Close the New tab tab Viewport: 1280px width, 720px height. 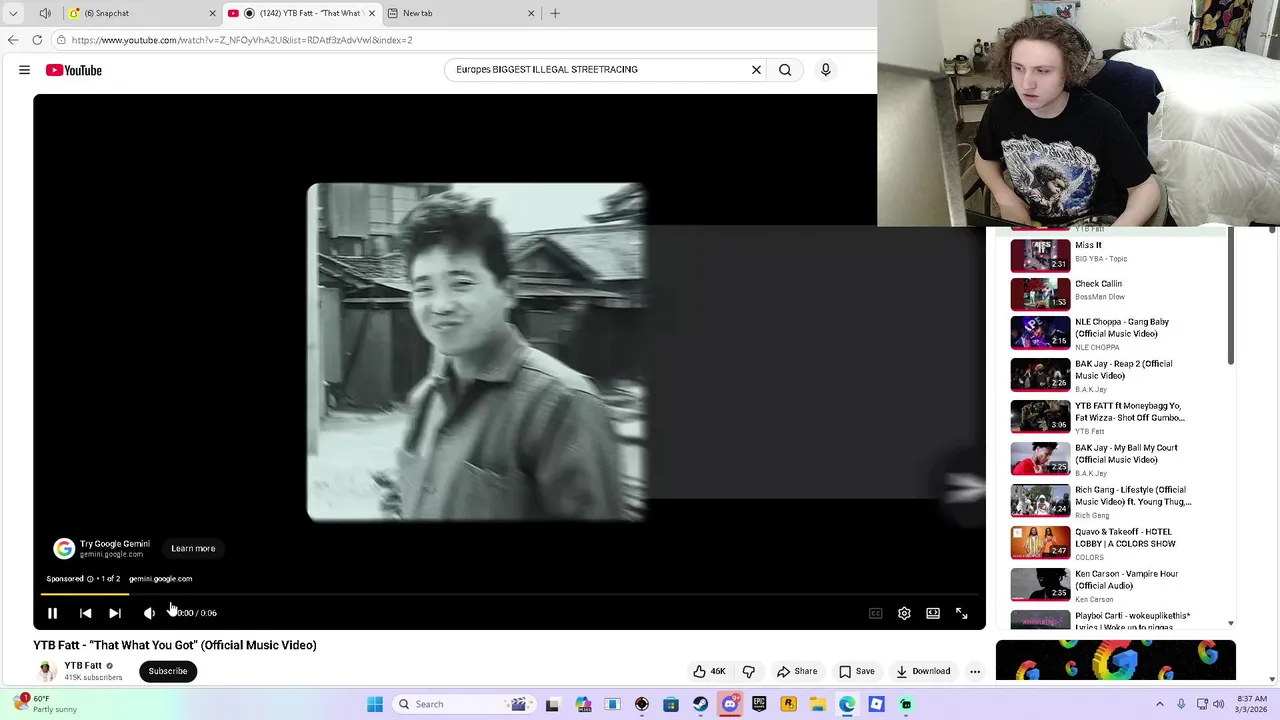point(531,13)
